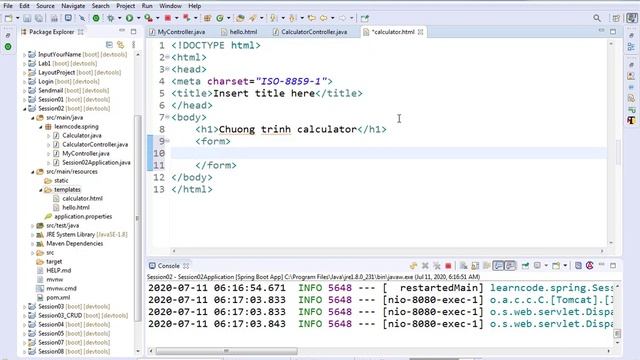Click the red Stop icon in main toolbar
Screen dimensions: 640x360
(x=167, y=18)
